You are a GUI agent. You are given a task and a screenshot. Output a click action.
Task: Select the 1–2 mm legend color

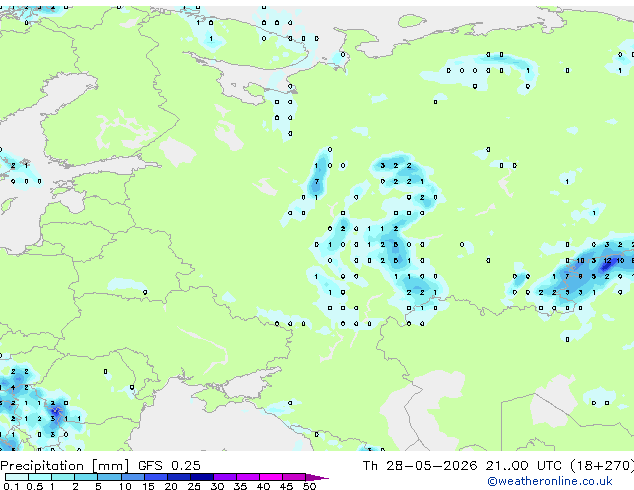(63, 477)
